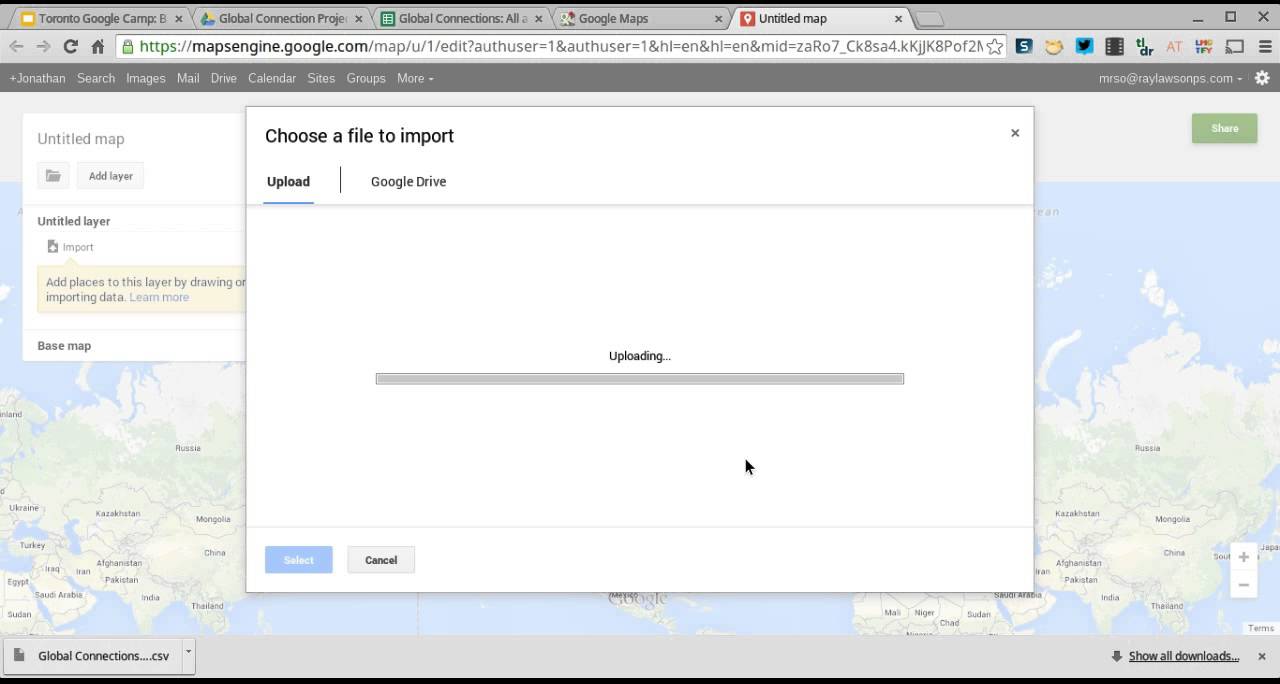Open the LMGTFY extension icon
Image resolution: width=1280 pixels, height=684 pixels.
point(1204,46)
